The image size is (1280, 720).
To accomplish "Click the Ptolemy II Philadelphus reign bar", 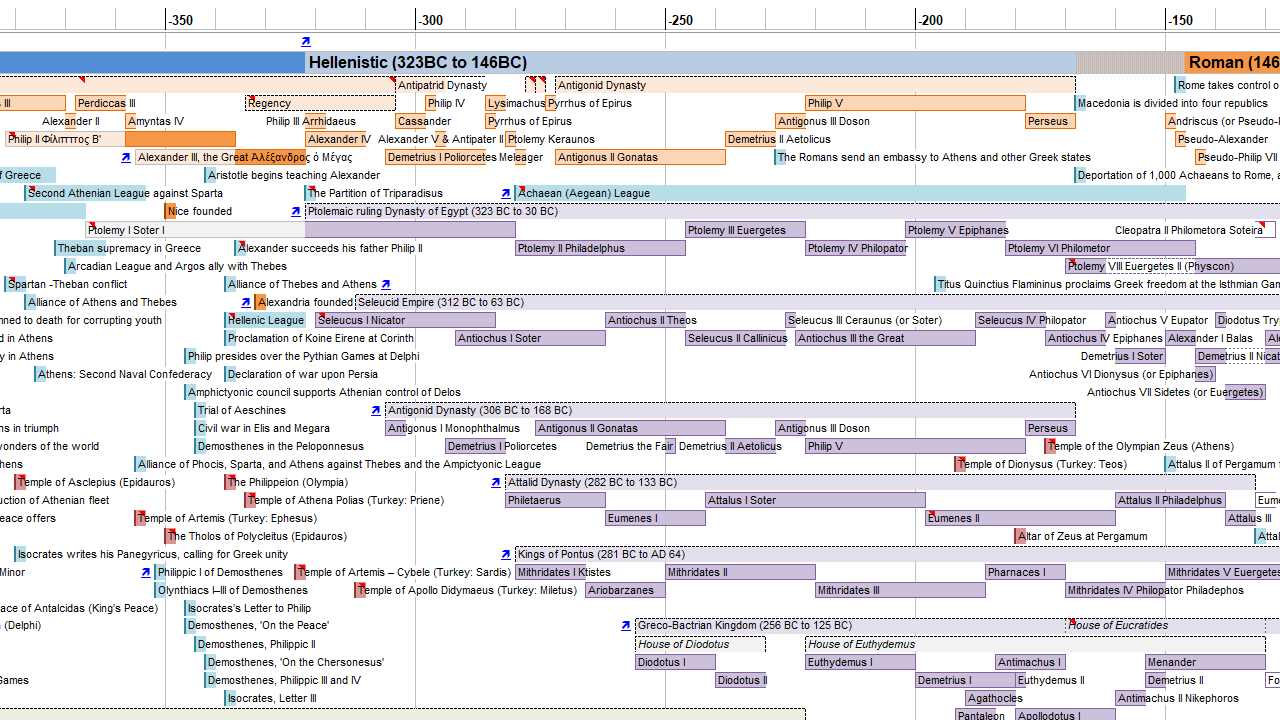I will tap(600, 249).
